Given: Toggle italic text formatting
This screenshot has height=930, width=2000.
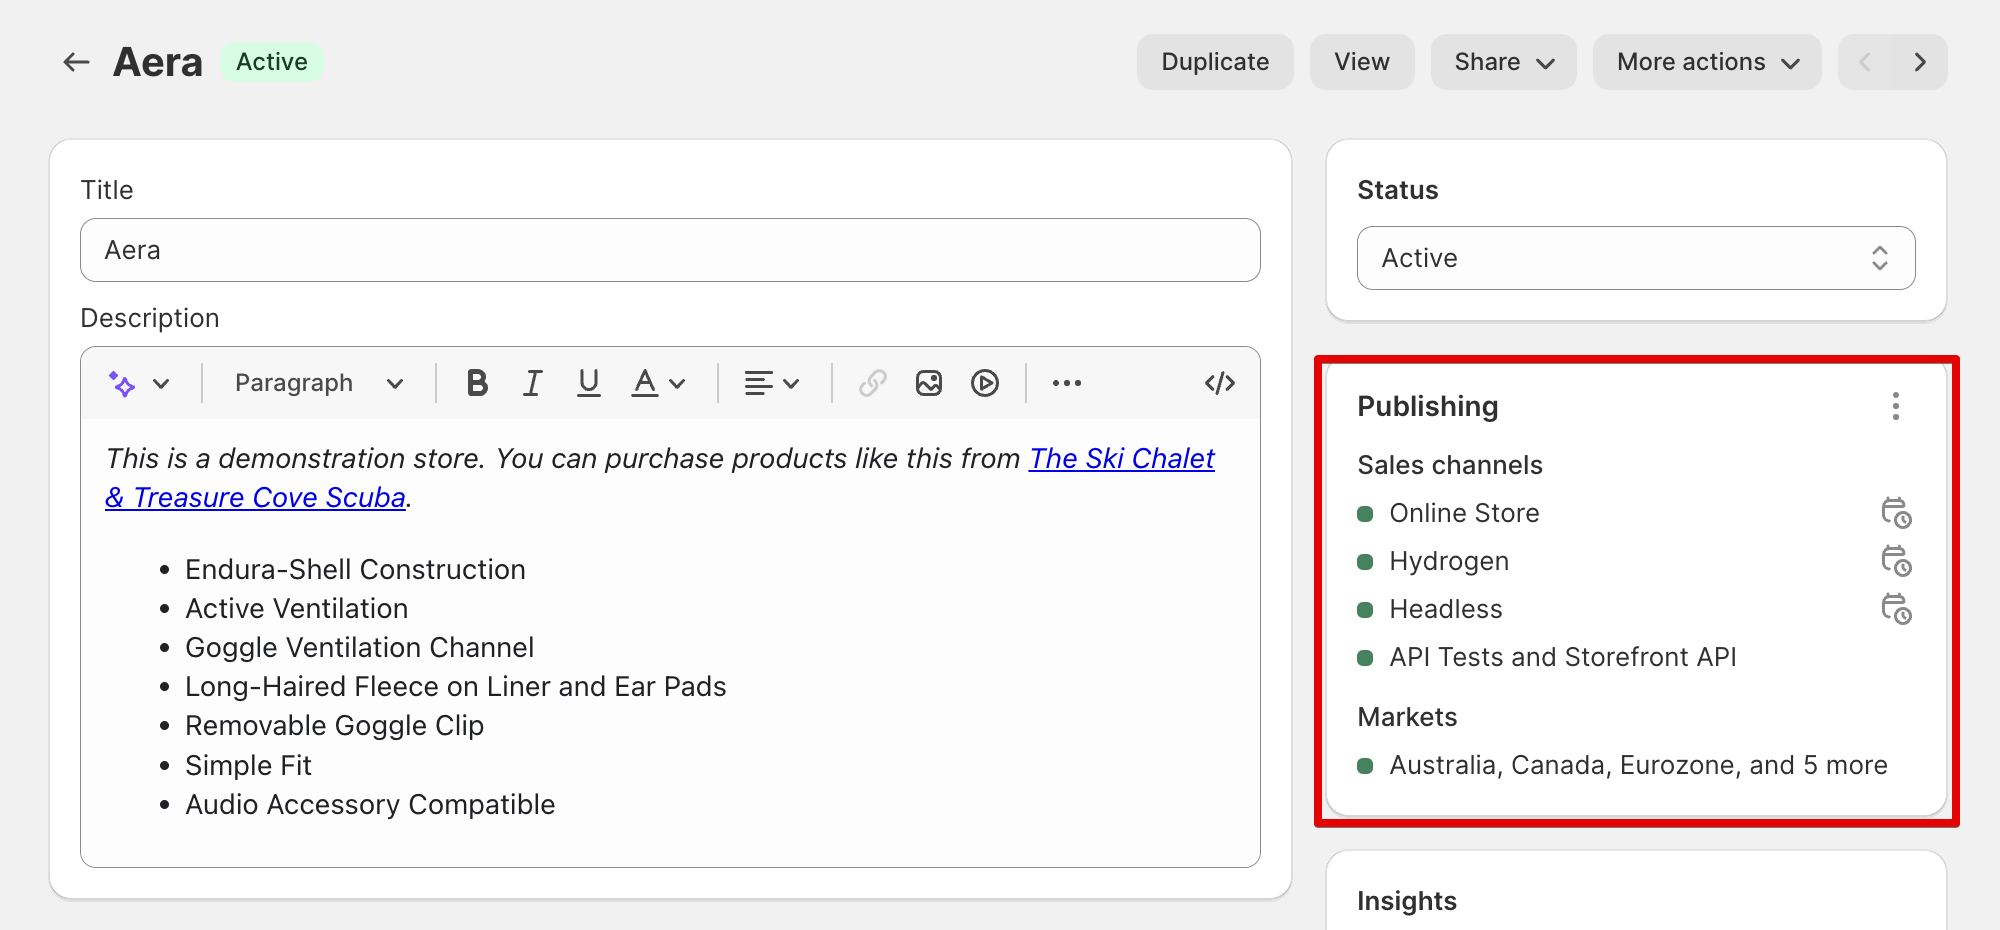Looking at the screenshot, I should tap(532, 383).
